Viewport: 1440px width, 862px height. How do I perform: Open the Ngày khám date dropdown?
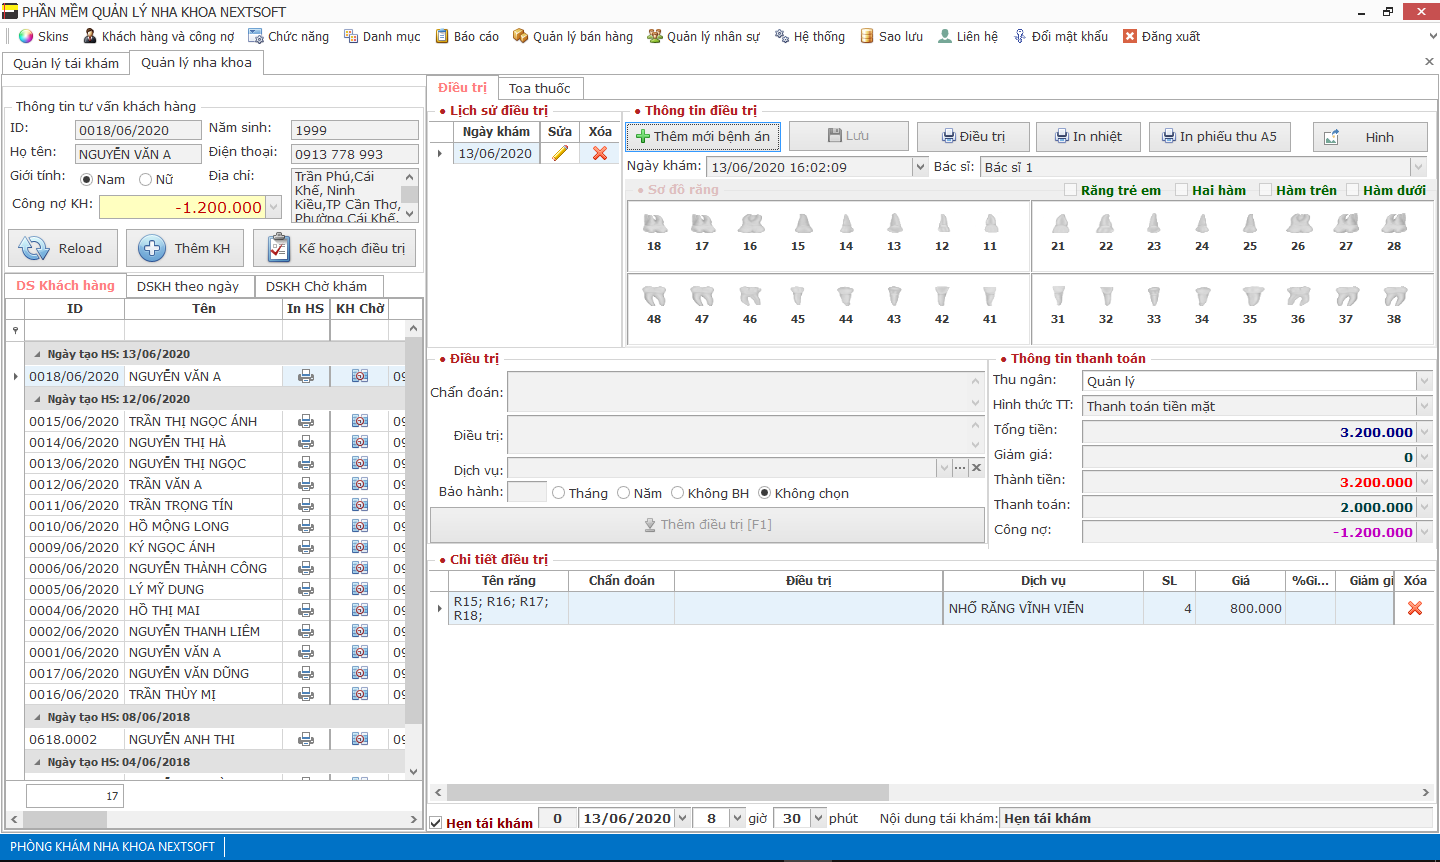pos(920,167)
